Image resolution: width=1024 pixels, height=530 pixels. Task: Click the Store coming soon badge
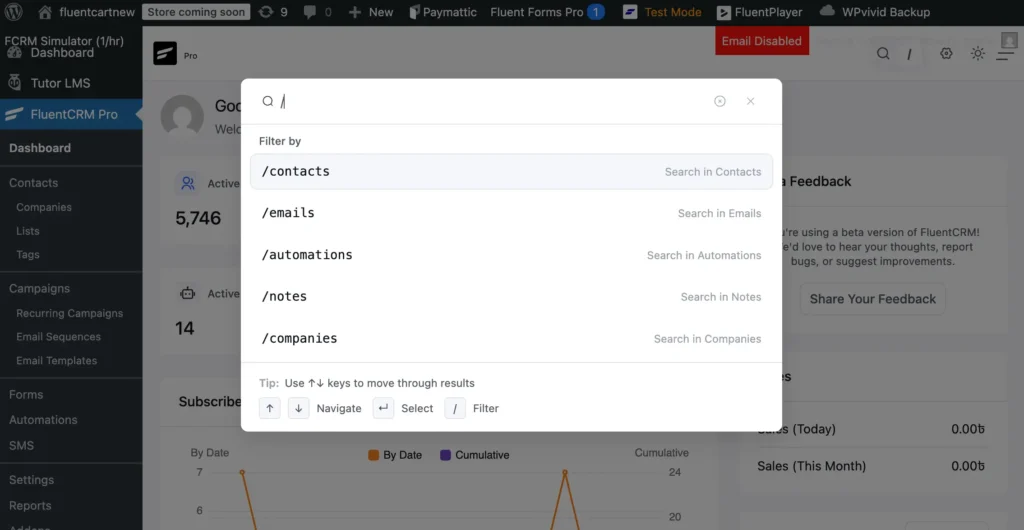click(x=196, y=12)
